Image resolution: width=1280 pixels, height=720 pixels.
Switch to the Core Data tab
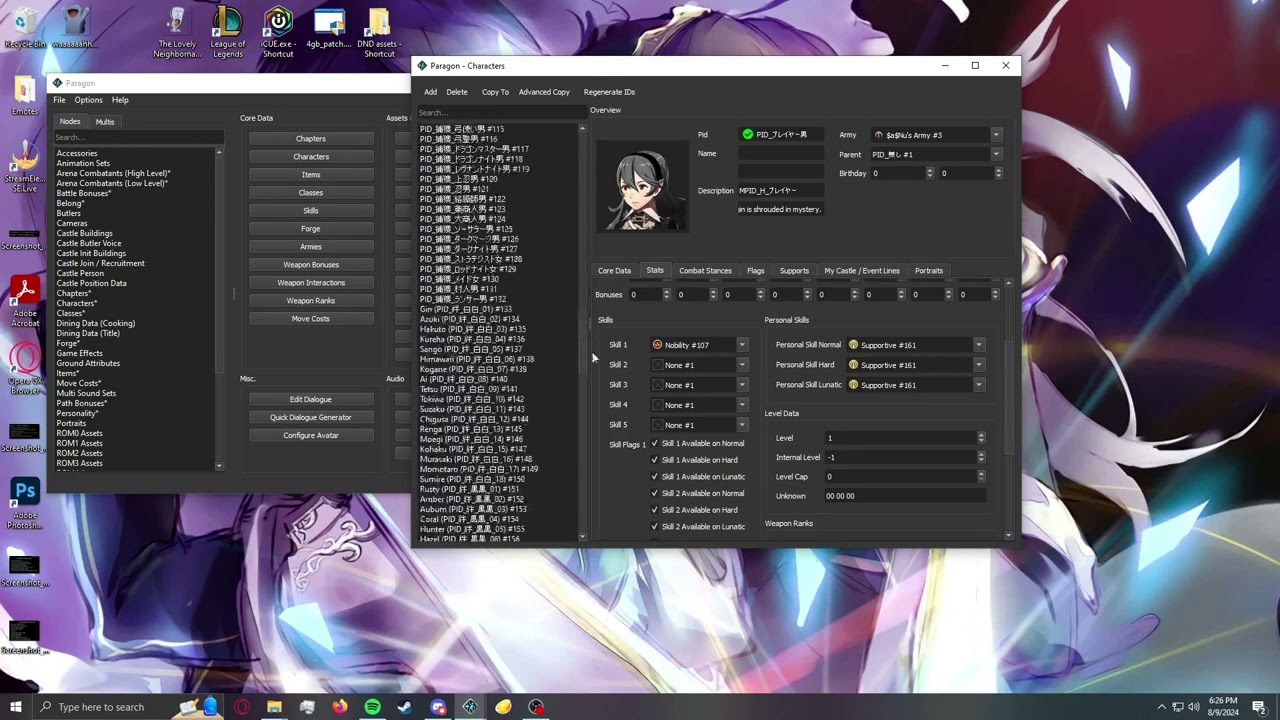click(614, 271)
